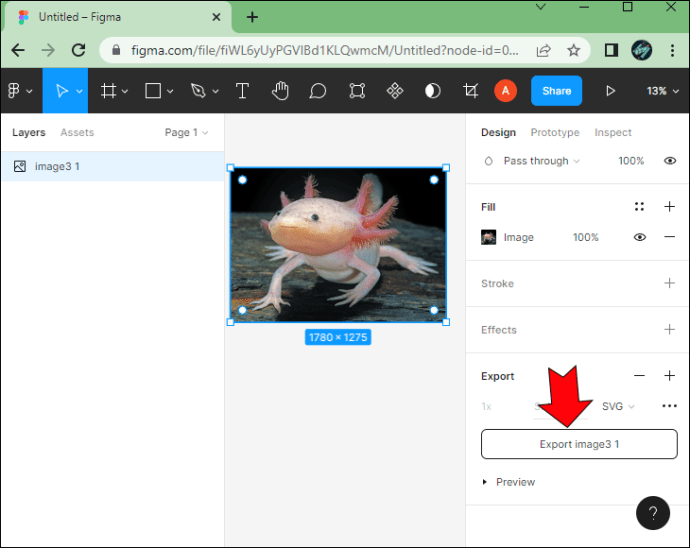Click the Image fill thumbnail swatch

click(488, 237)
